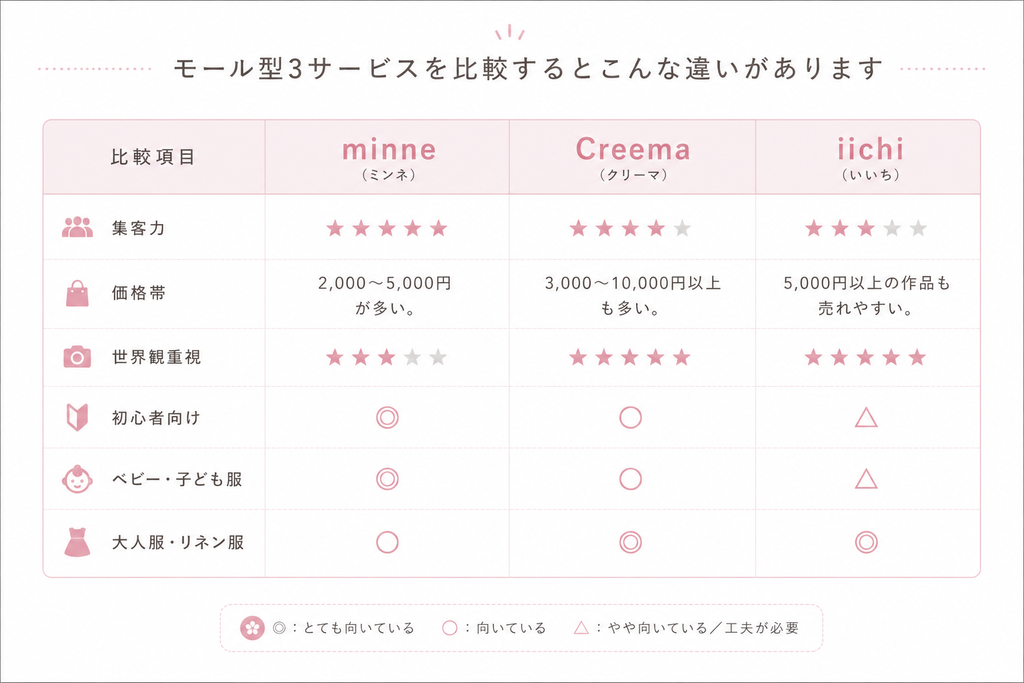Screen dimensions: 1024x683
Task: Click the dress icon beside 大人服・リネン服
Action: click(77, 542)
